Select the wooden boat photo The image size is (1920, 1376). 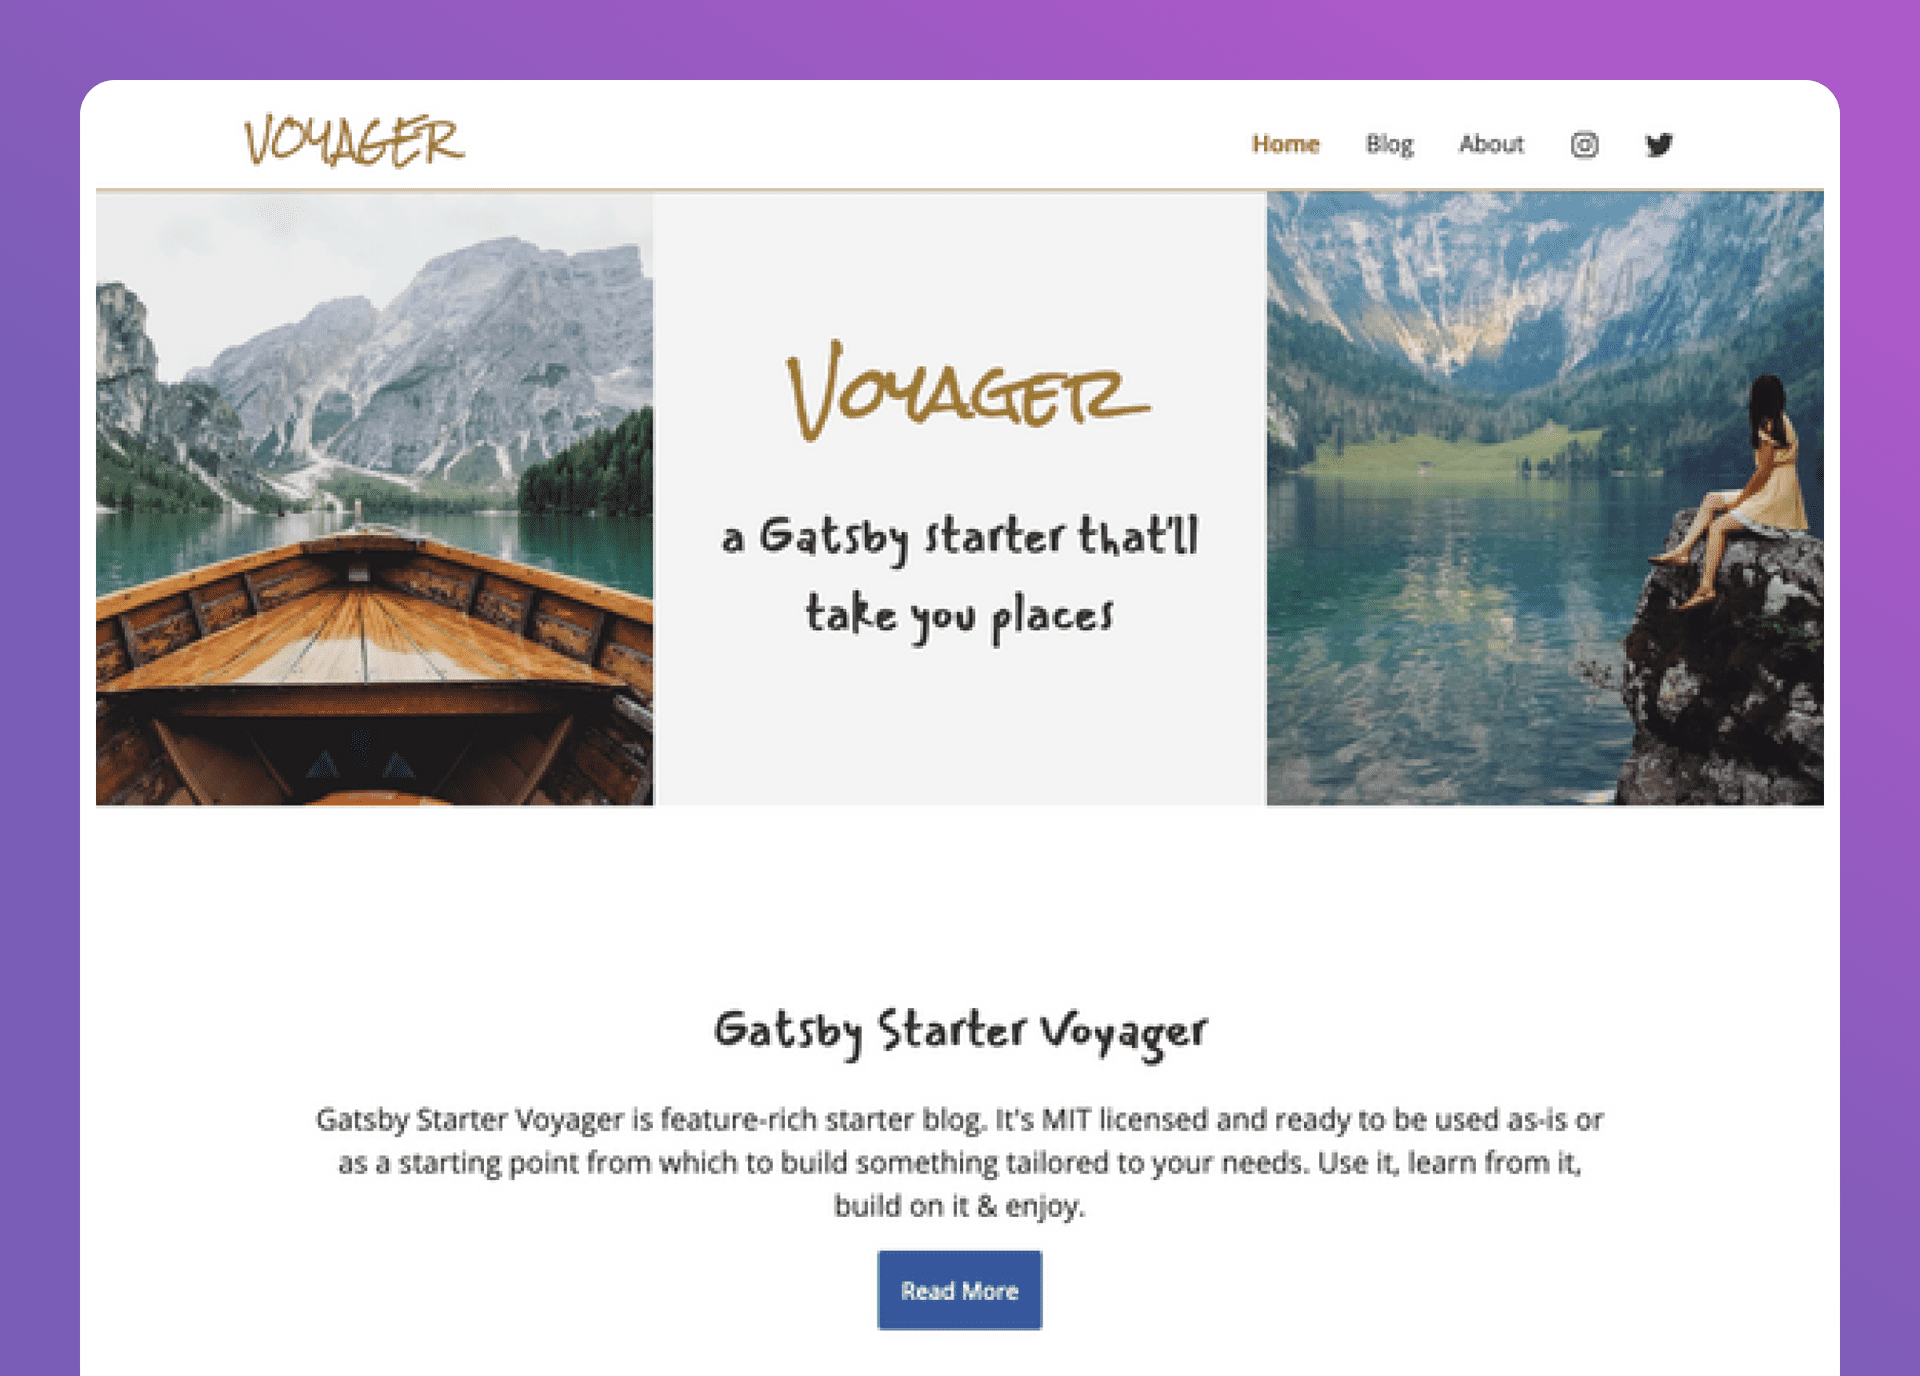tap(375, 498)
